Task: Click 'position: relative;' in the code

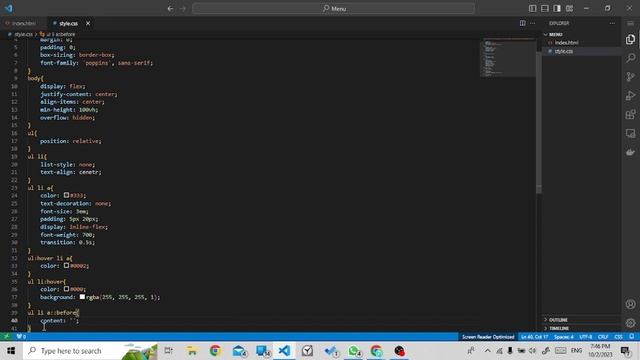Action: pos(71,141)
